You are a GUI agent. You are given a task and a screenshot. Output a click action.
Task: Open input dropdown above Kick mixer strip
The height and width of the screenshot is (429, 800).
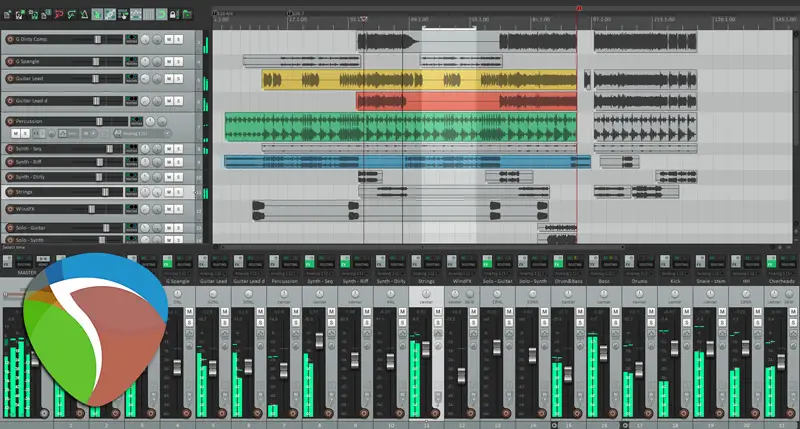click(675, 274)
